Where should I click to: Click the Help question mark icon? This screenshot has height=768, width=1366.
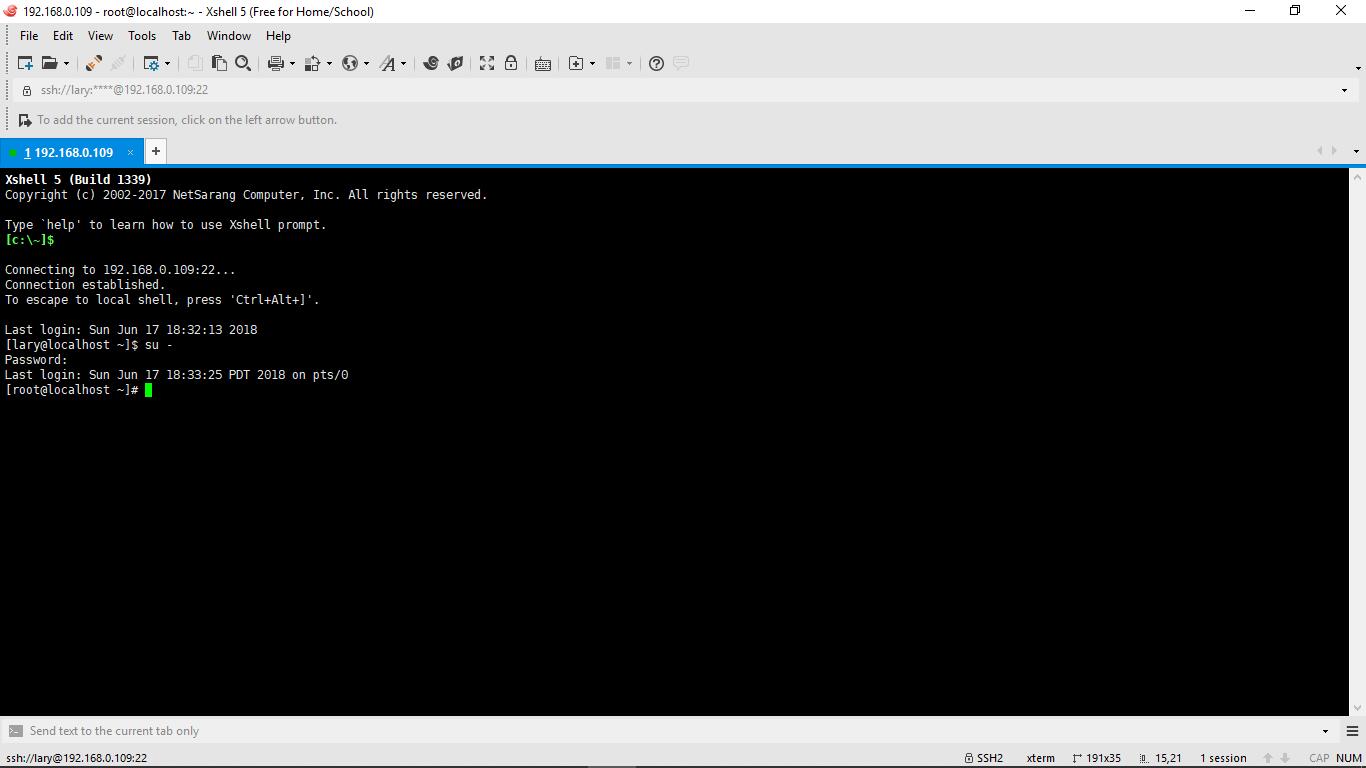[656, 63]
